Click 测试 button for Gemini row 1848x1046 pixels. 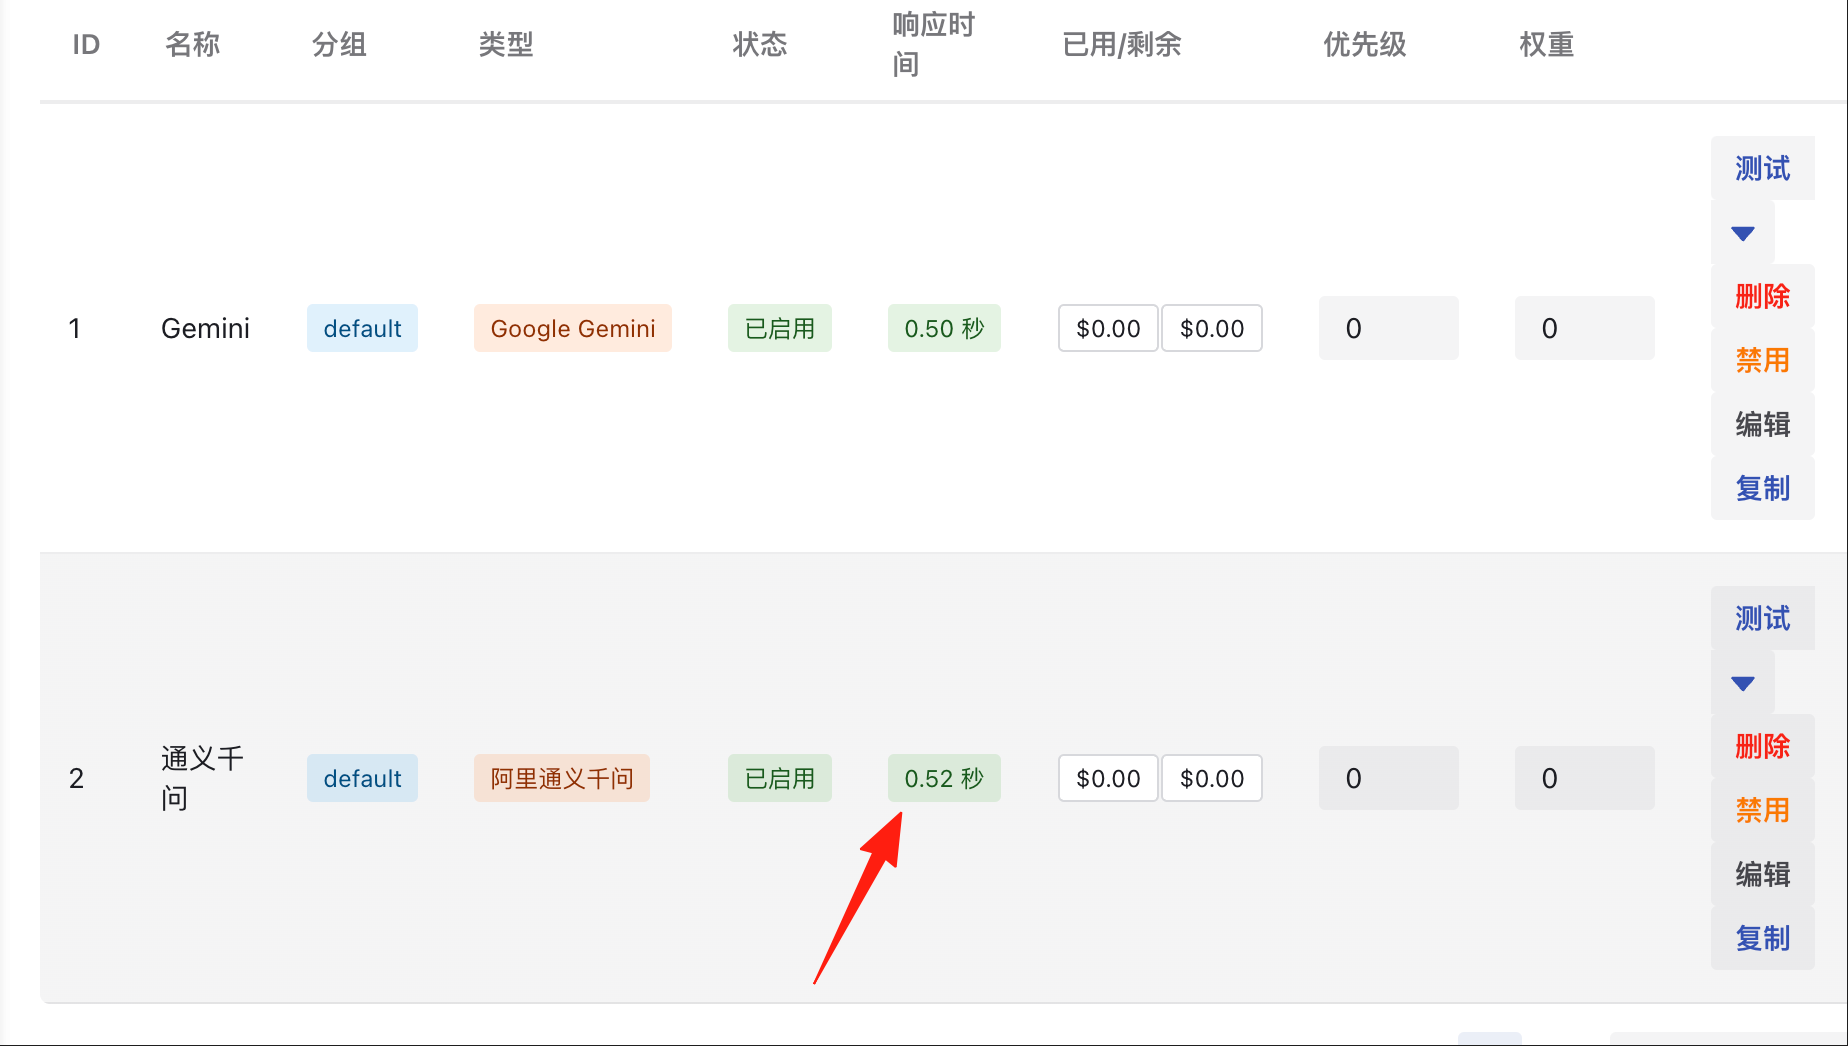(x=1762, y=168)
